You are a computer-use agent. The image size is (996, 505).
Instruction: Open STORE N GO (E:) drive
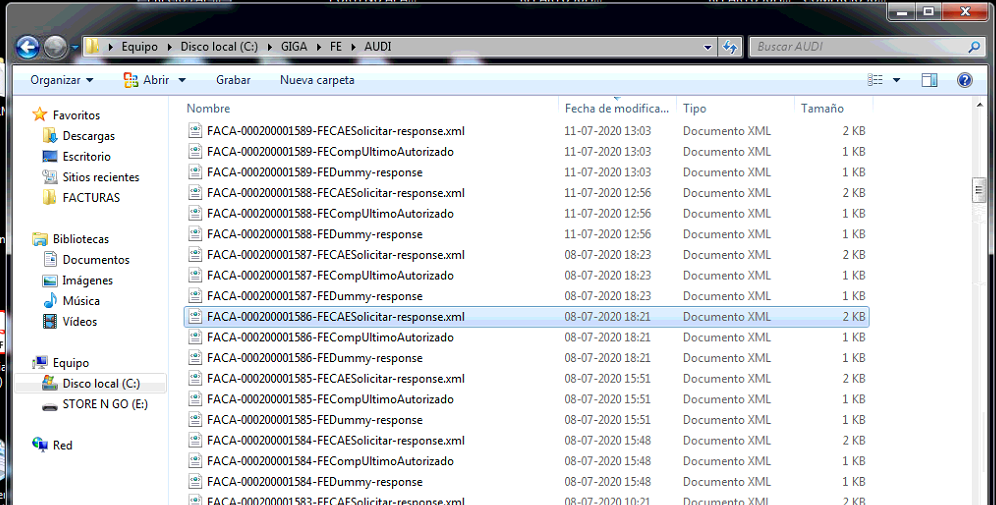pos(104,404)
